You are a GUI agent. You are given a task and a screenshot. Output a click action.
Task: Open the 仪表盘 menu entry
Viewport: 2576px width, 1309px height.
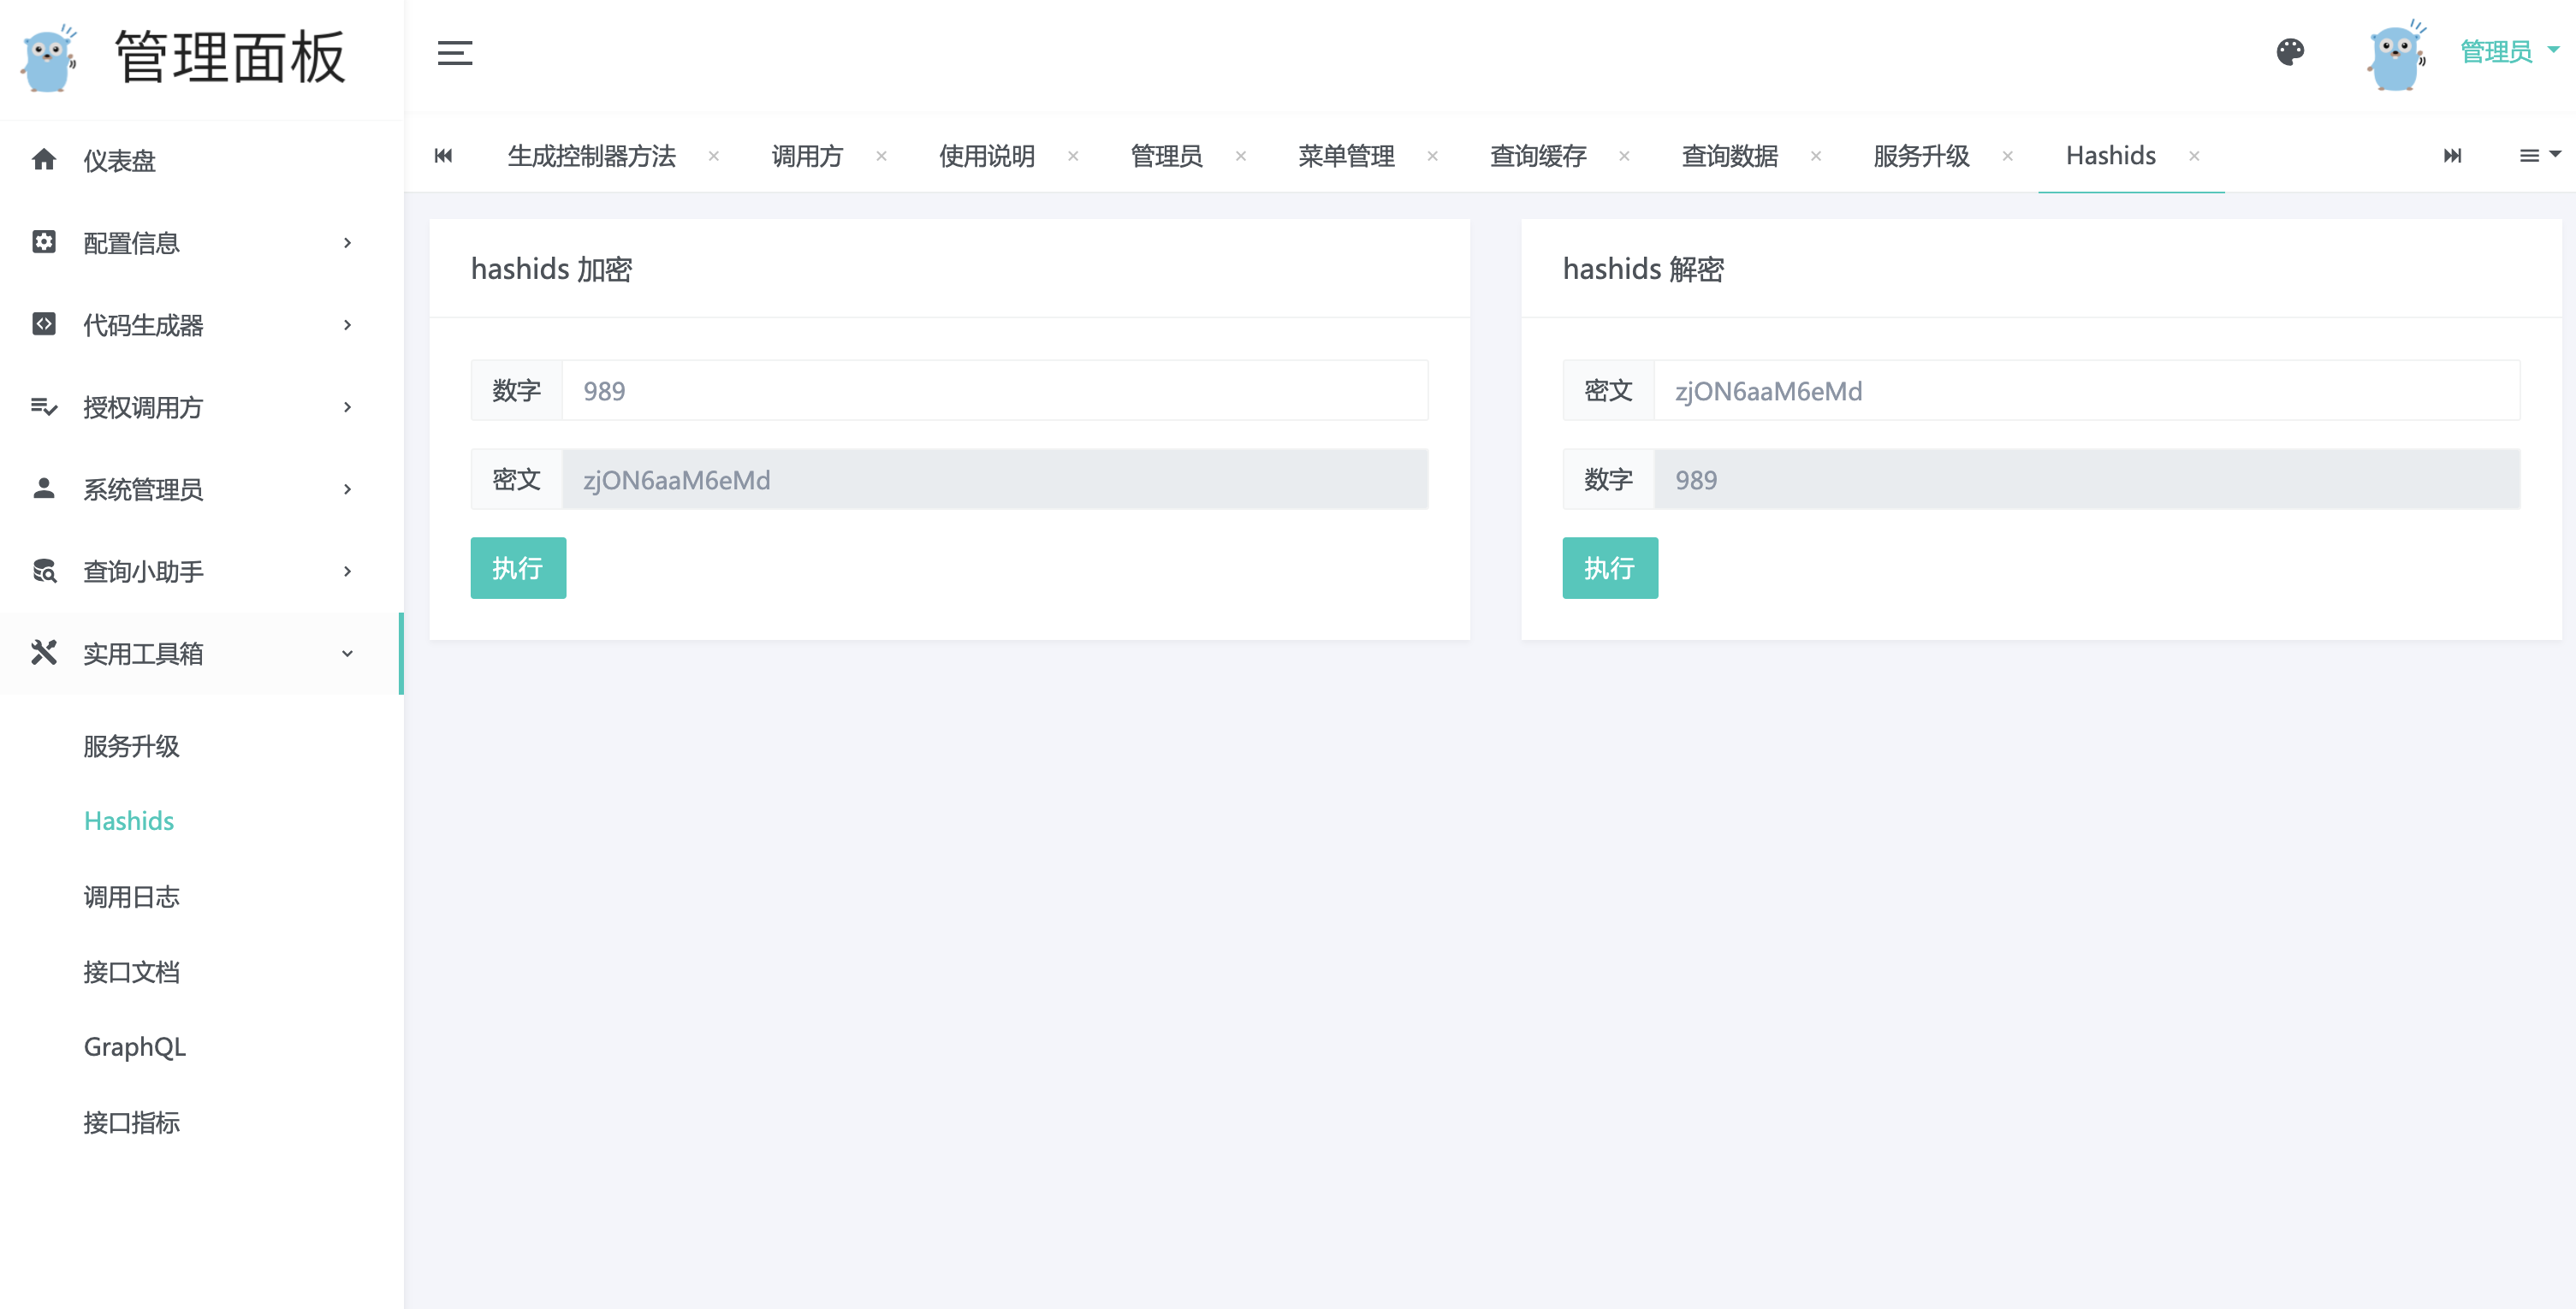(x=119, y=160)
